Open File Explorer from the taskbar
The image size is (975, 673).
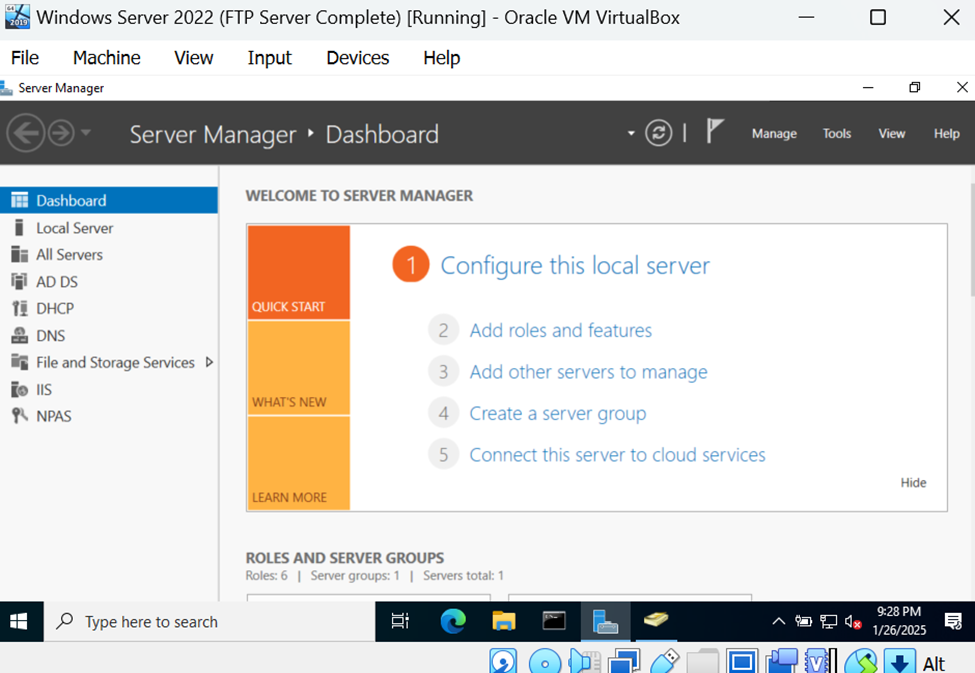tap(504, 621)
